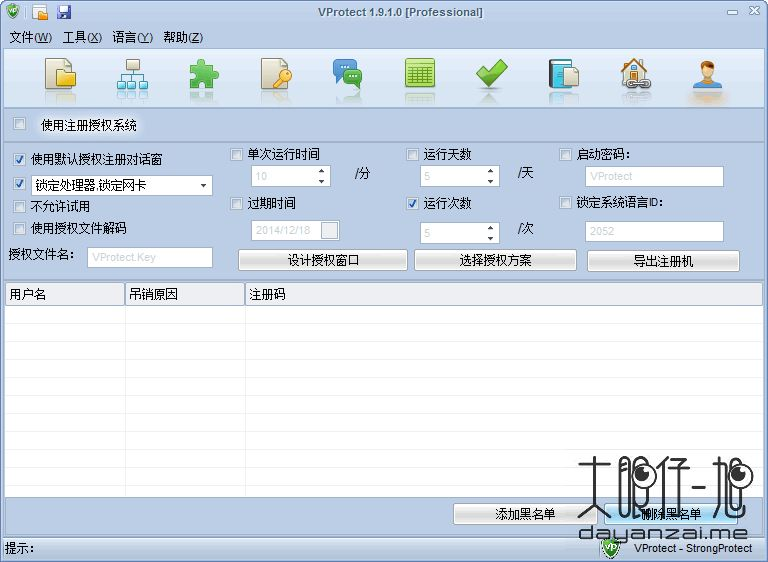Image resolution: width=768 pixels, height=562 pixels.
Task: Click 删除黑名单 button
Action: click(x=672, y=514)
